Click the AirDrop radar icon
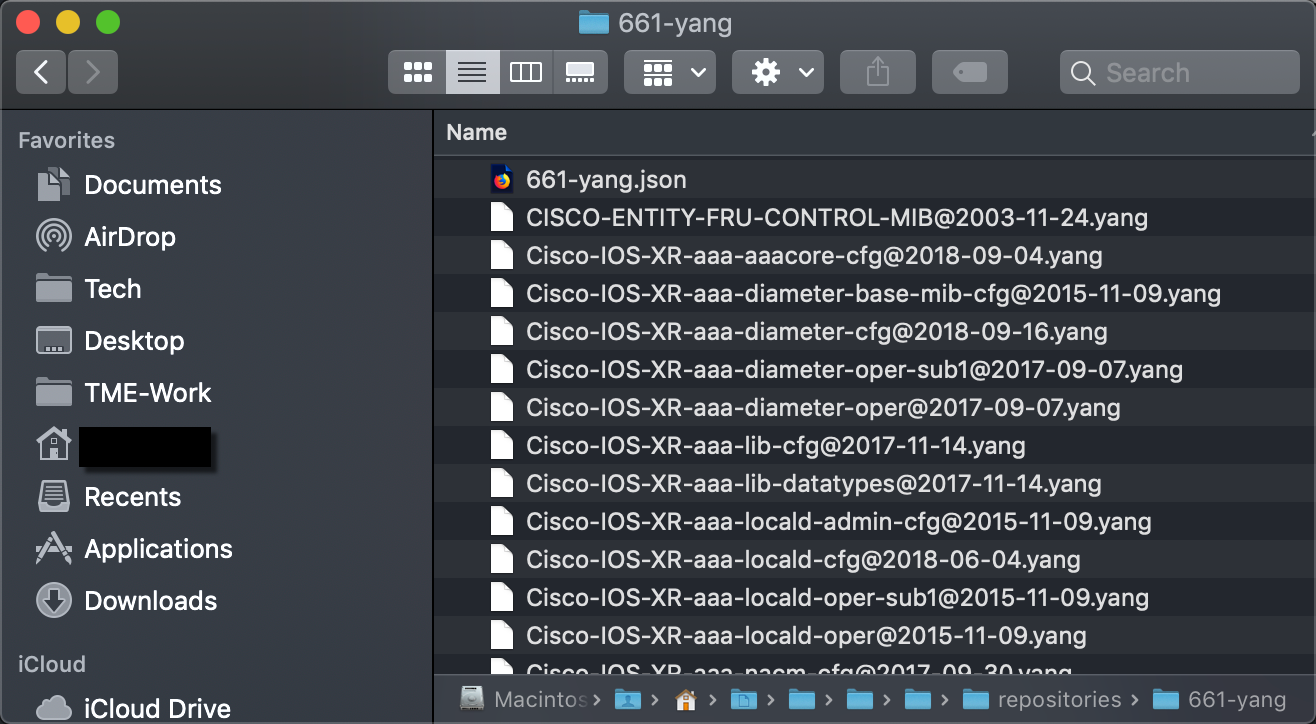 [x=53, y=237]
